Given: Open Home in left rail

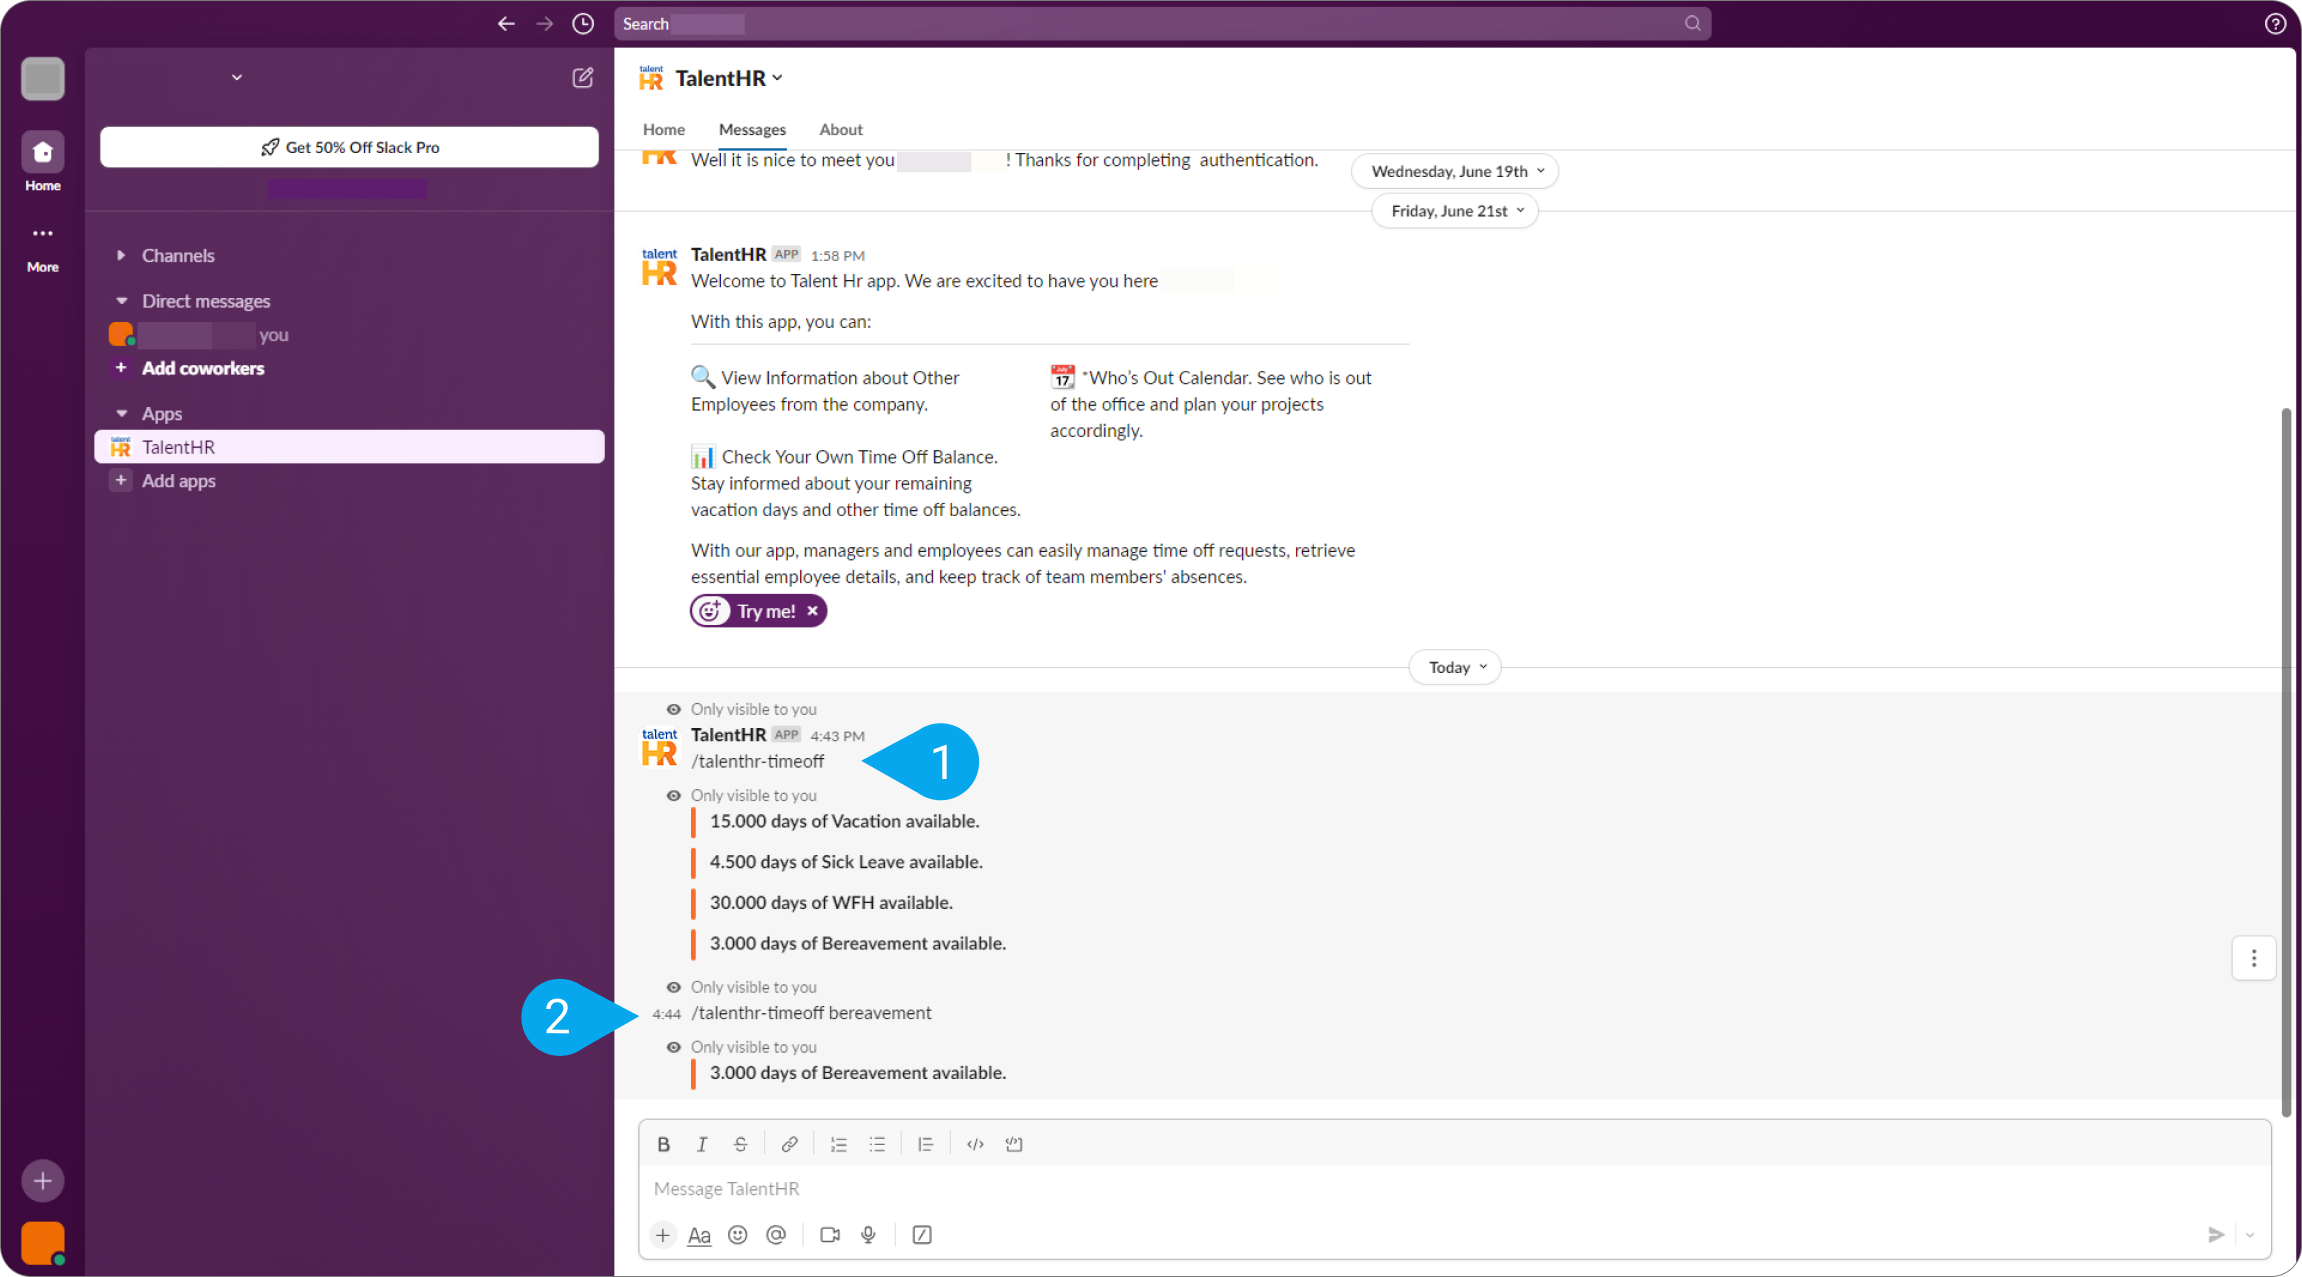Looking at the screenshot, I should (x=43, y=161).
